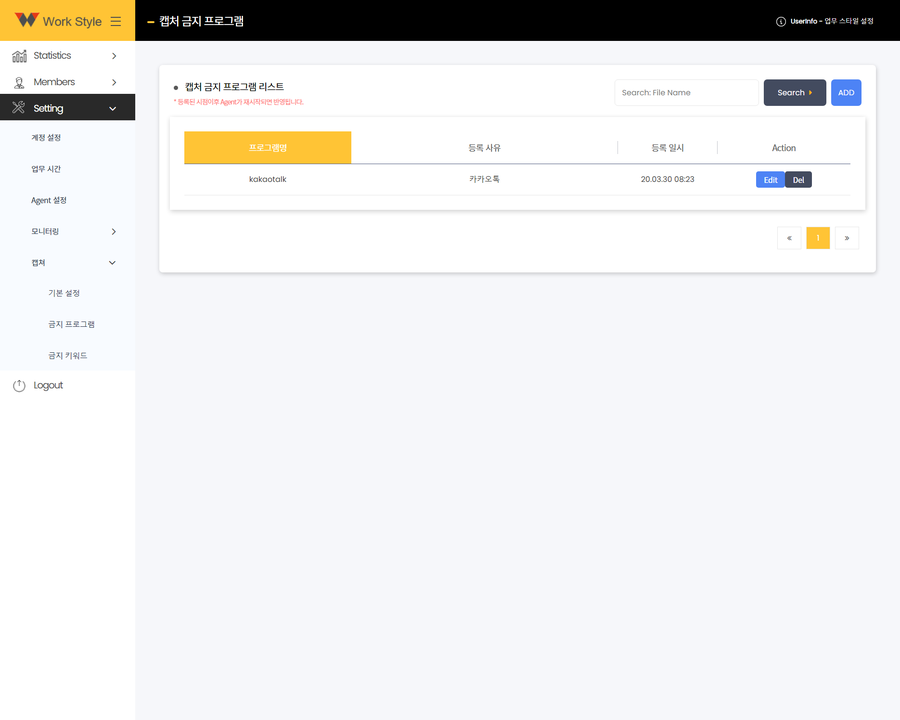Go to 금지 프로그램 page
The width and height of the screenshot is (900, 720).
[71, 324]
